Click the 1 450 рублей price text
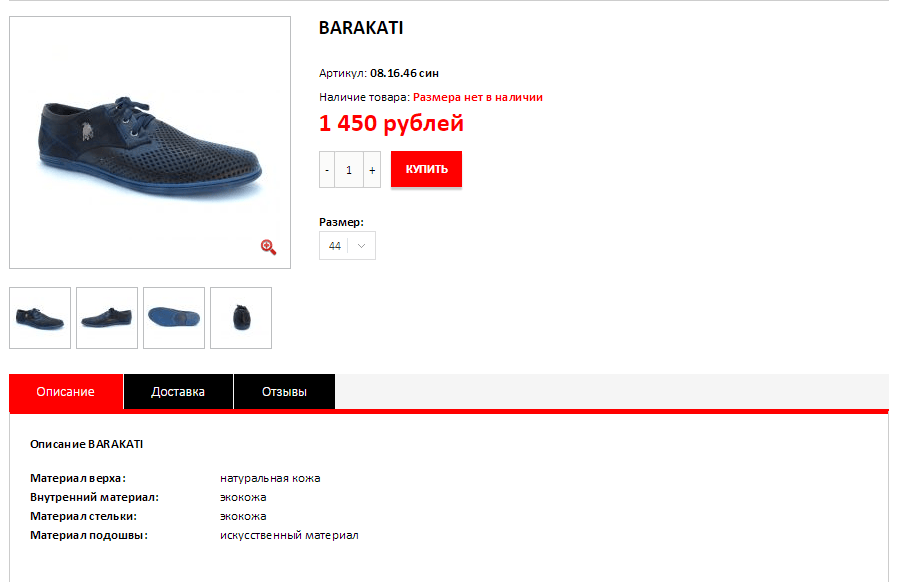Viewport: 922px width, 582px height. [391, 123]
